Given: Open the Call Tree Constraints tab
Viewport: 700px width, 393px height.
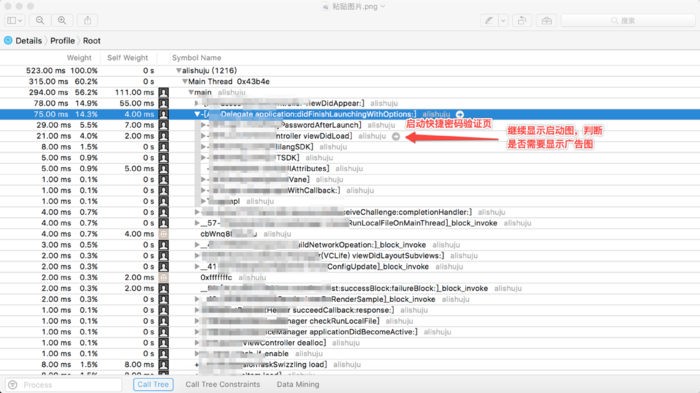Looking at the screenshot, I should coord(222,385).
